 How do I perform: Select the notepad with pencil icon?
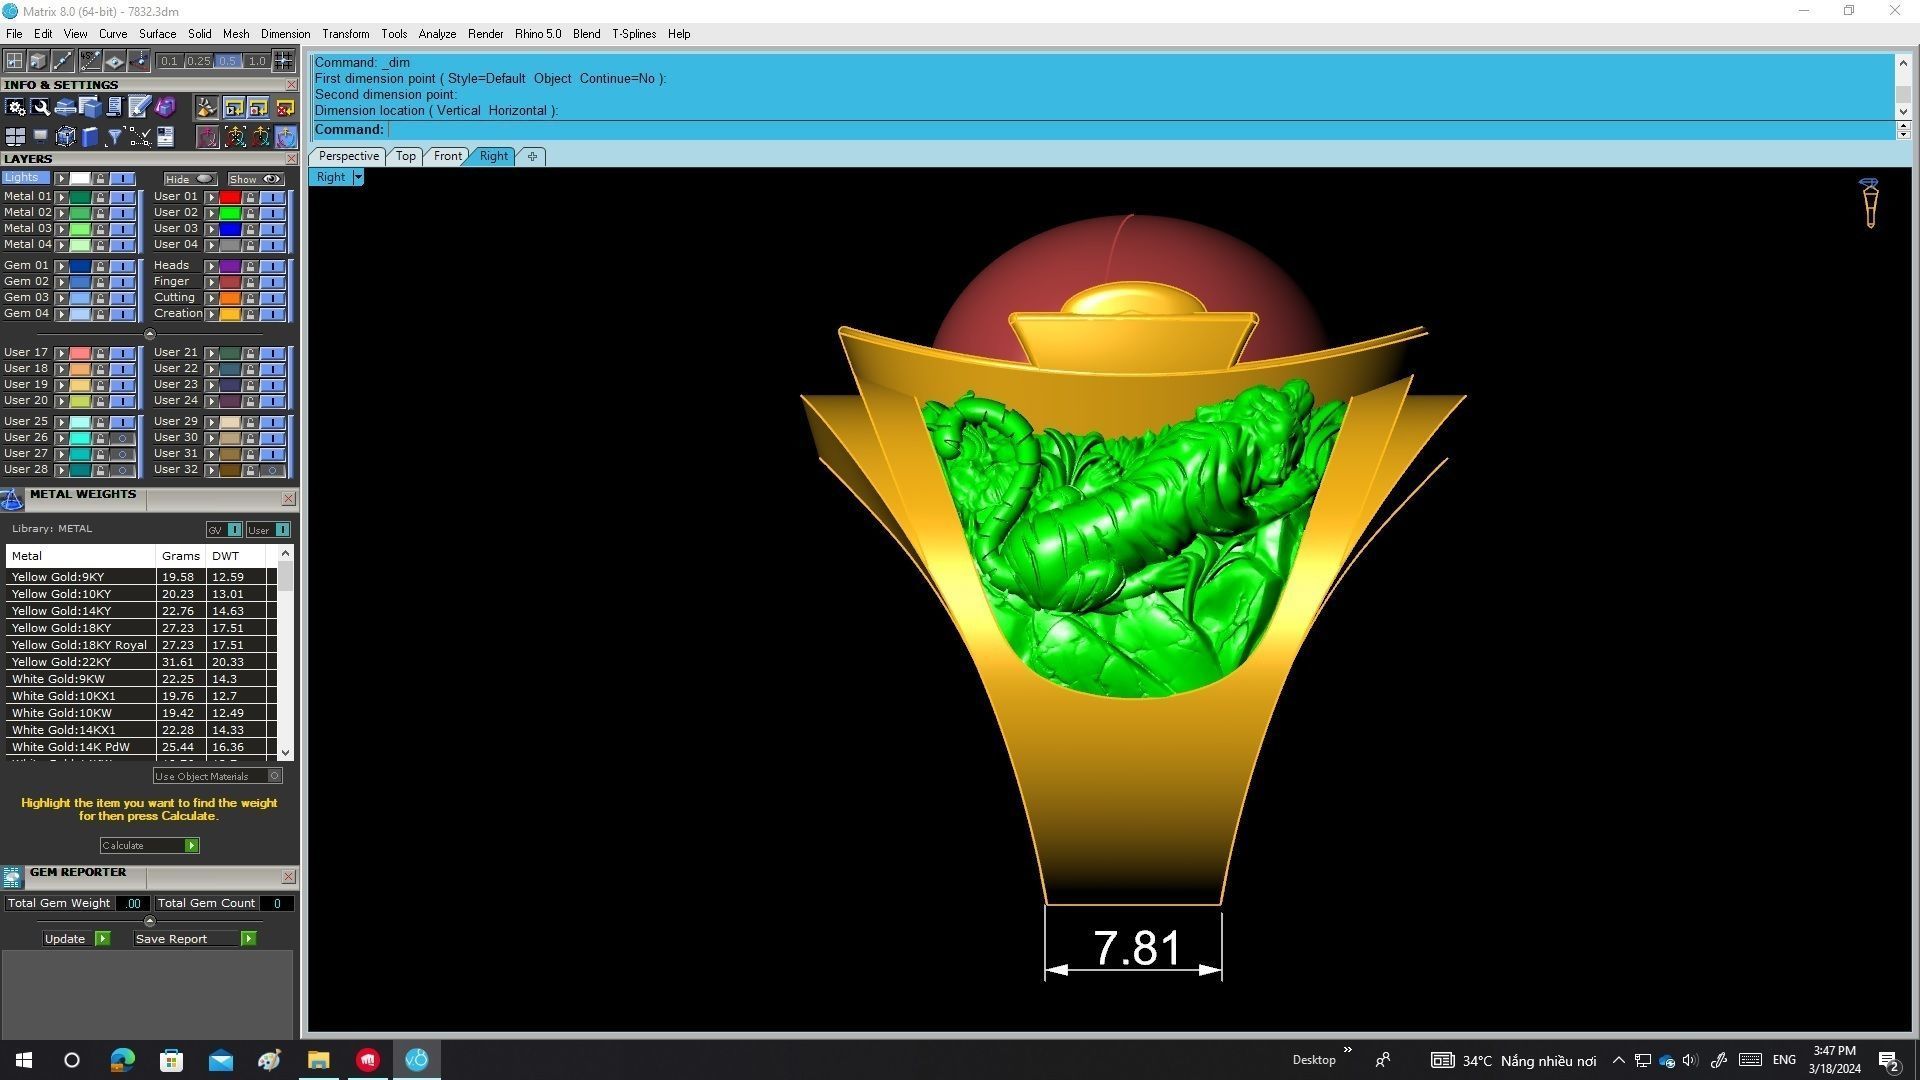(139, 107)
